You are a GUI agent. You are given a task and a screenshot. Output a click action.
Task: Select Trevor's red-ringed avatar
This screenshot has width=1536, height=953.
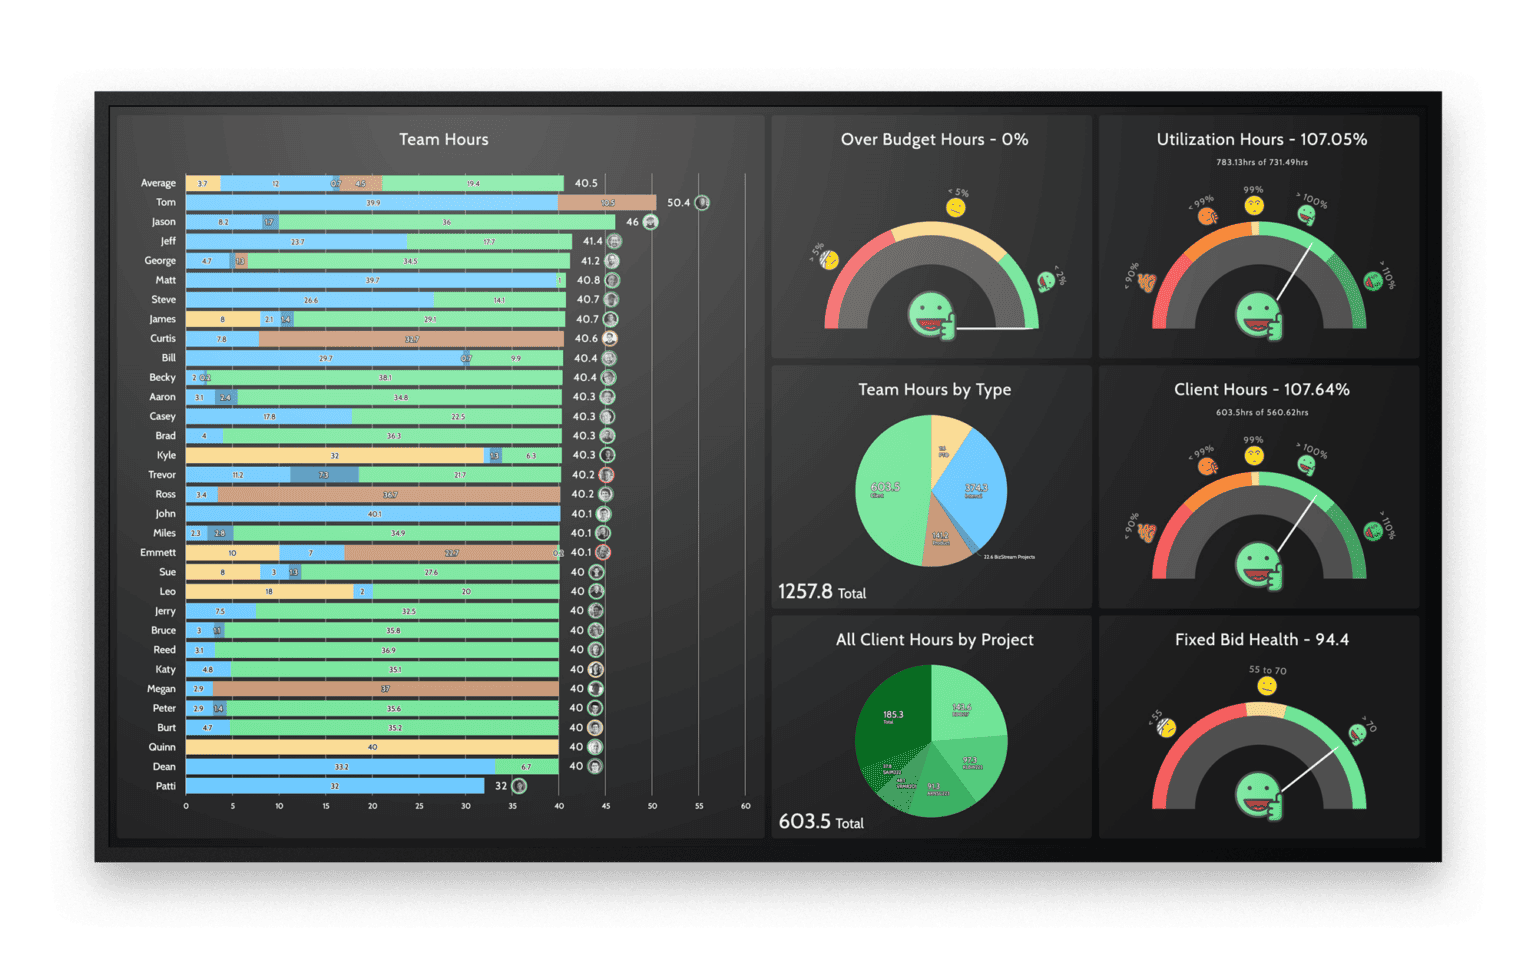(x=607, y=475)
